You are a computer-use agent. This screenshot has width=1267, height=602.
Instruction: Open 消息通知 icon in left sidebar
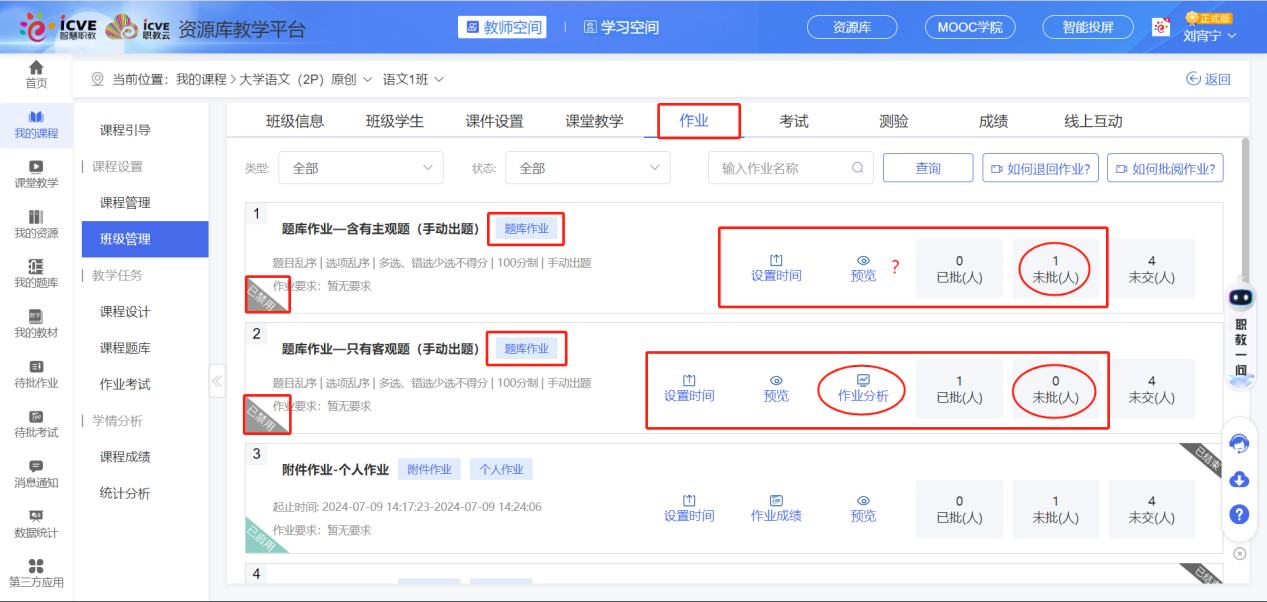coord(36,466)
